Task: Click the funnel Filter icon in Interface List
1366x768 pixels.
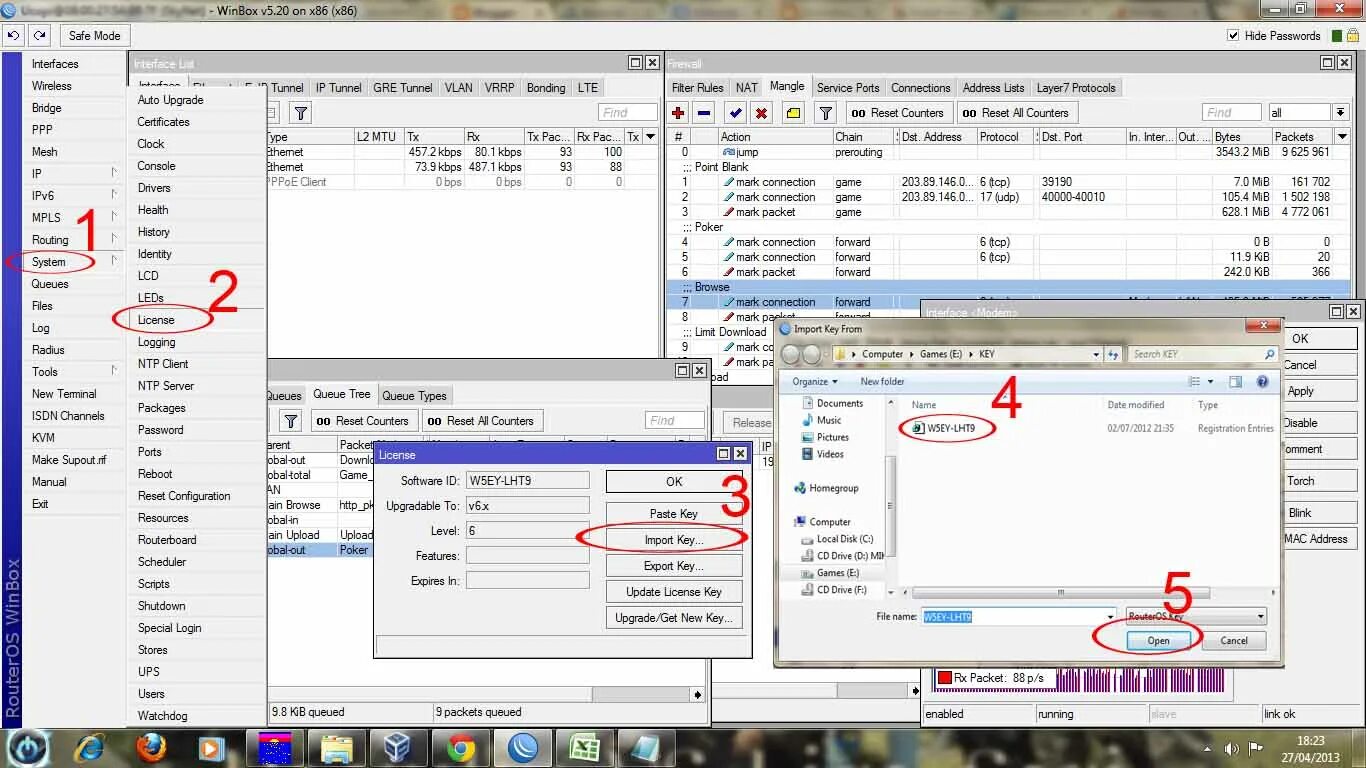Action: click(300, 113)
